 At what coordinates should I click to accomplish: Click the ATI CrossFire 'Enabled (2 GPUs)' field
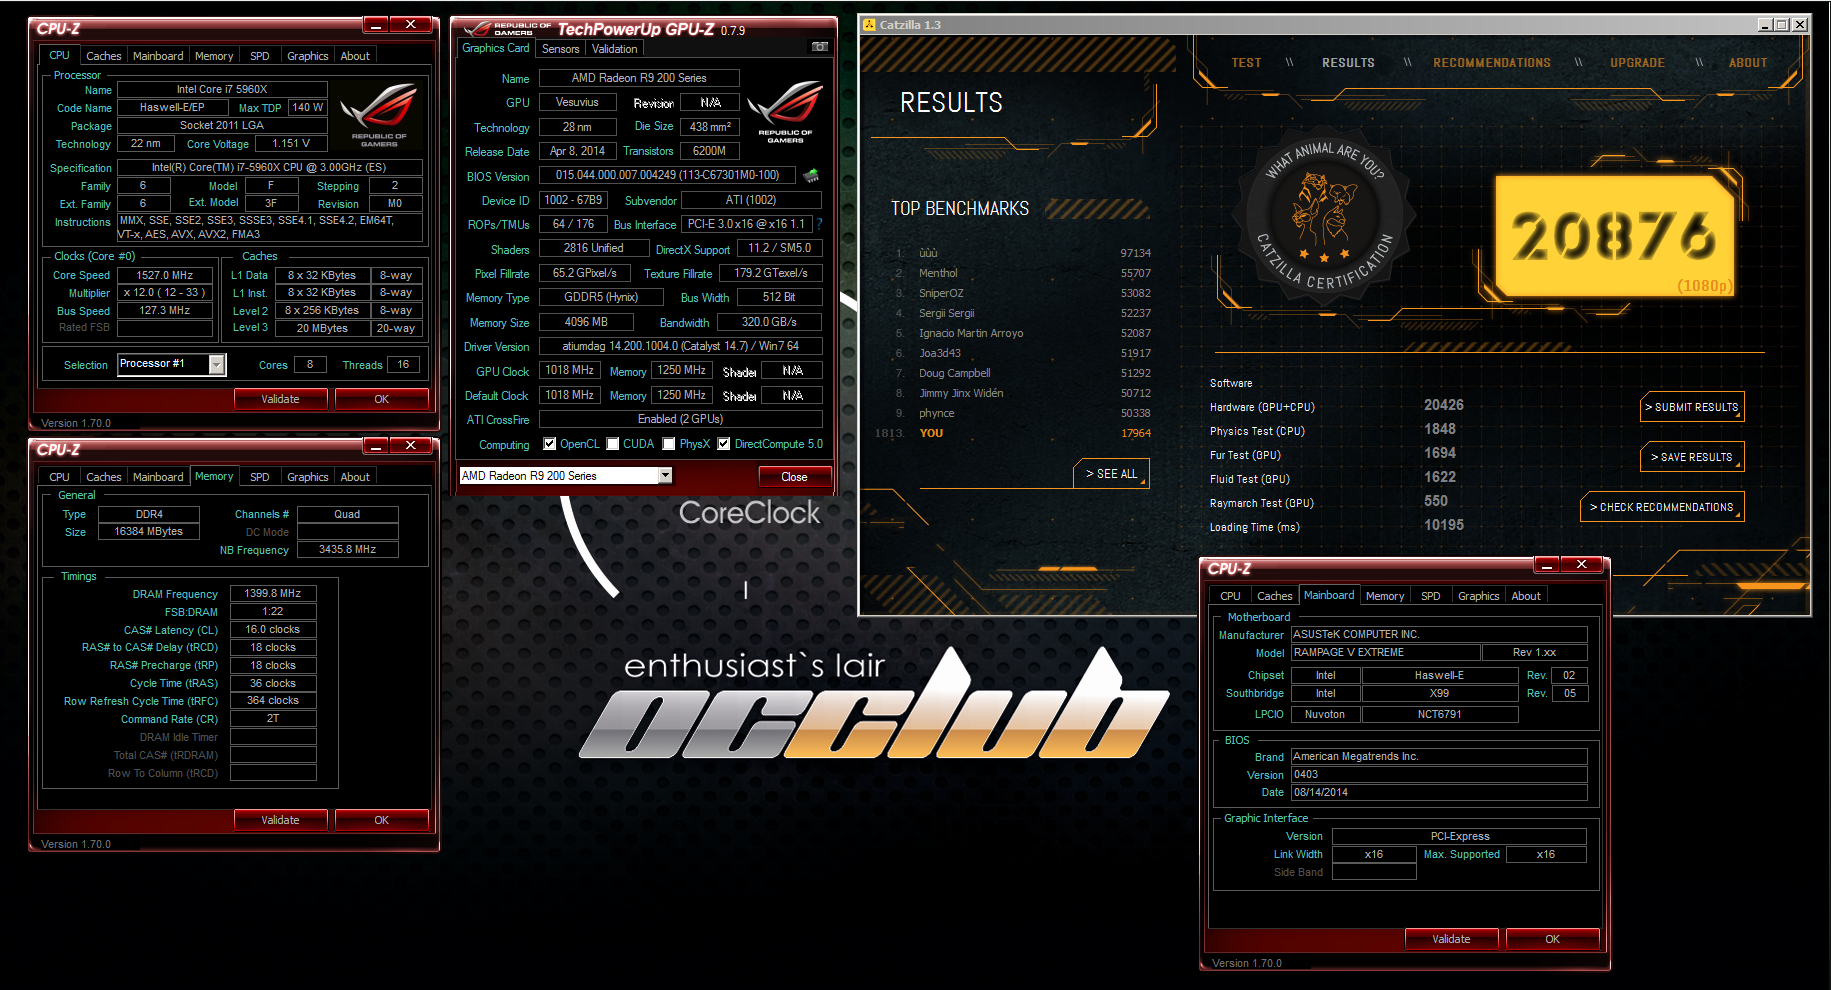680,419
